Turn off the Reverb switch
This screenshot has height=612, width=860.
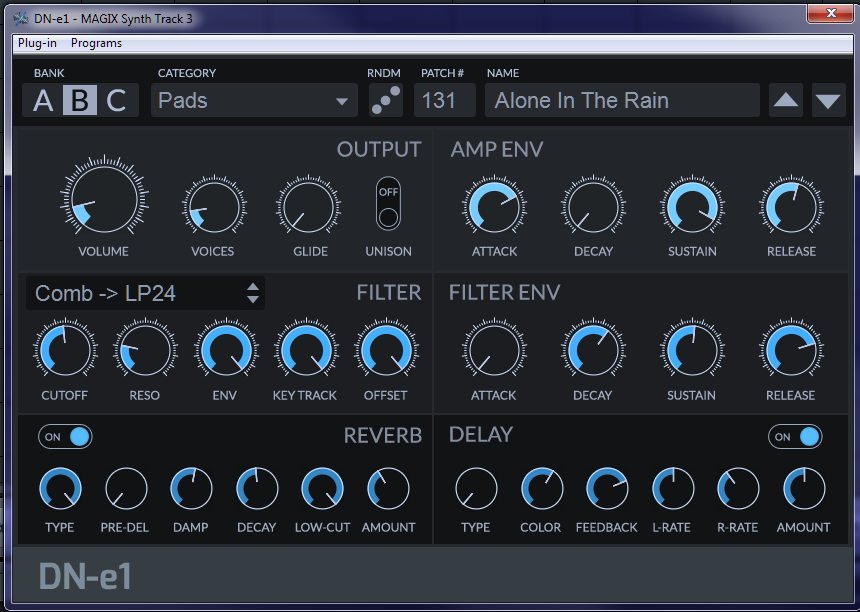pyautogui.click(x=65, y=437)
